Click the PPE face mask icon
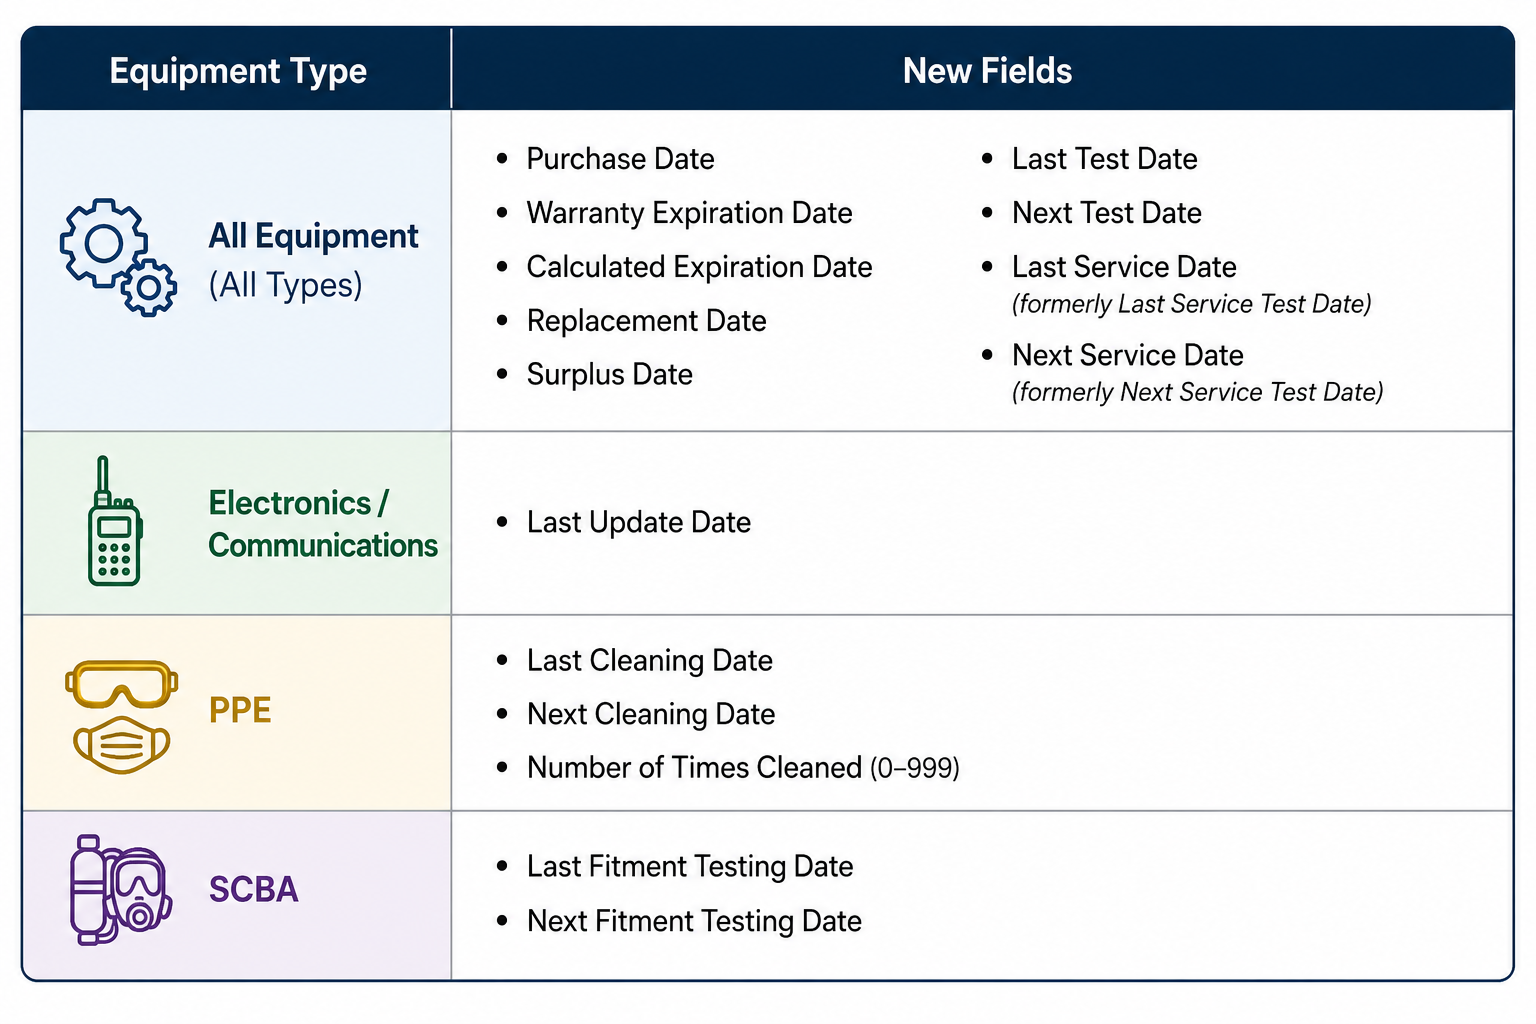The height and width of the screenshot is (1024, 1536). (x=122, y=745)
